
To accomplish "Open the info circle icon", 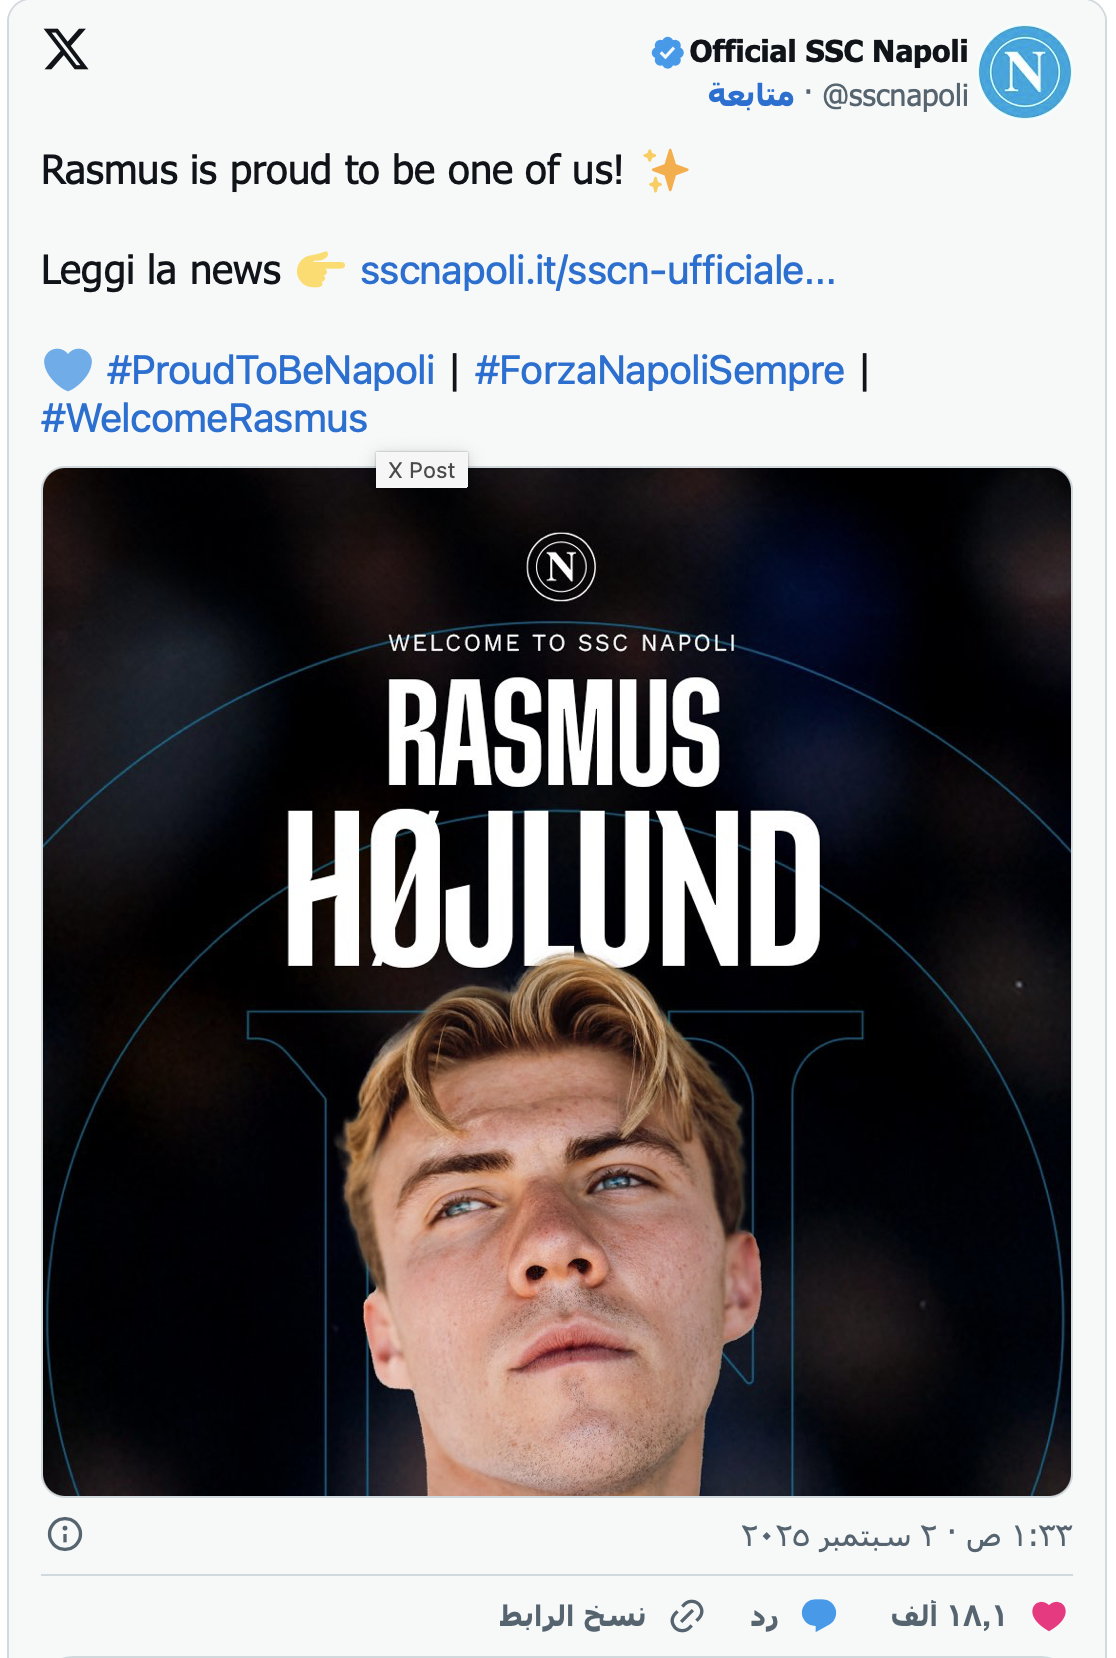I will [65, 1534].
